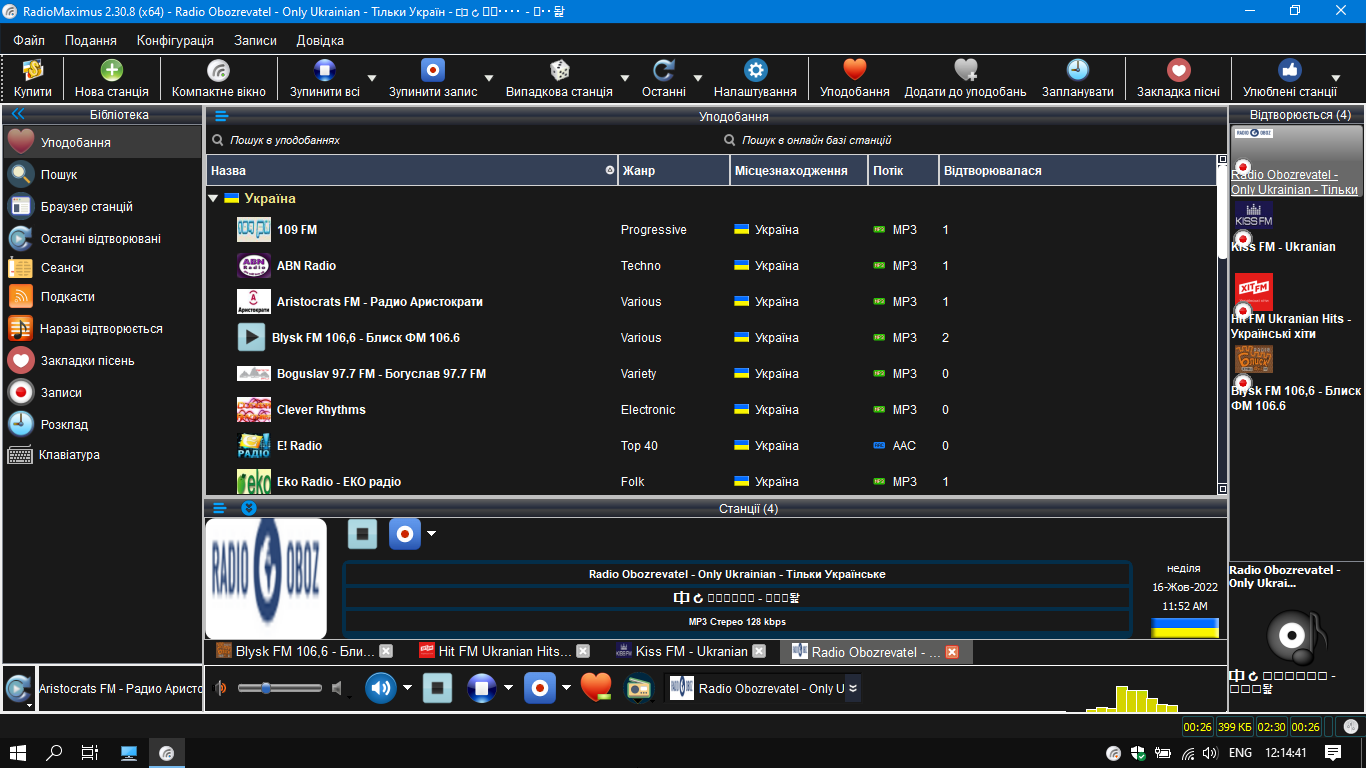The width and height of the screenshot is (1366, 768).
Task: Open the Windows Start menu
Action: coord(17,753)
